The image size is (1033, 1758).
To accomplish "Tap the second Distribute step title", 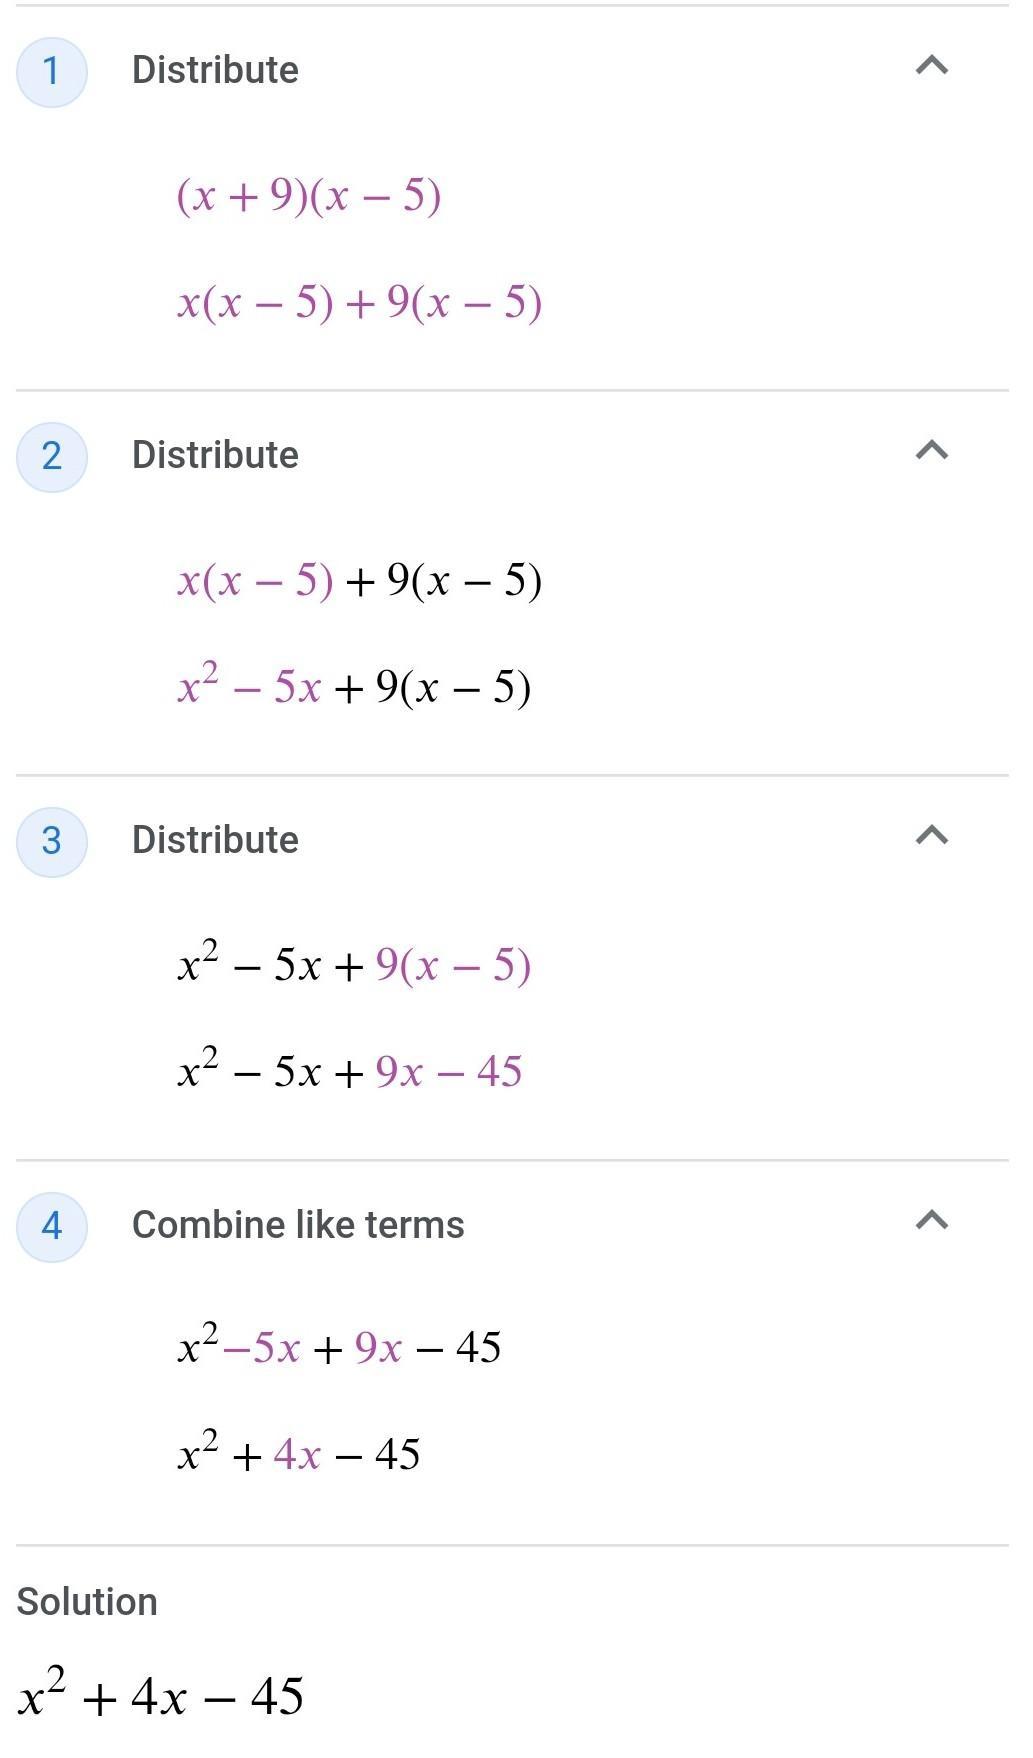I will click(215, 456).
